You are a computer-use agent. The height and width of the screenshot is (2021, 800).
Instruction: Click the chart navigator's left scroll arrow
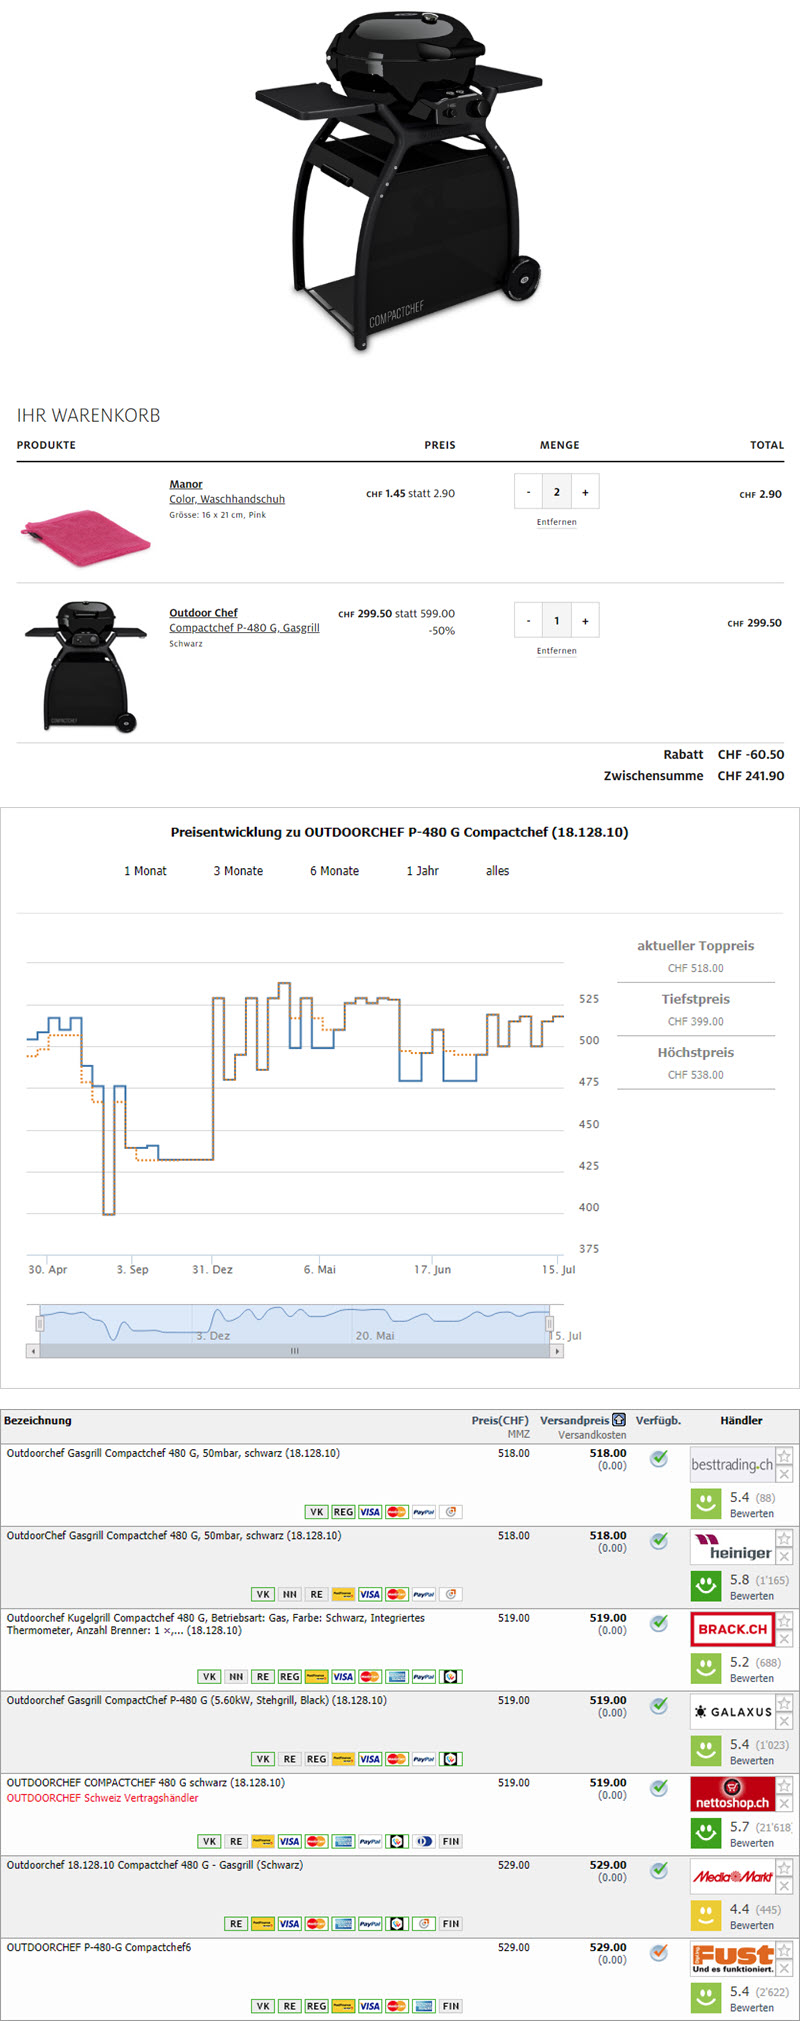pyautogui.click(x=33, y=1351)
